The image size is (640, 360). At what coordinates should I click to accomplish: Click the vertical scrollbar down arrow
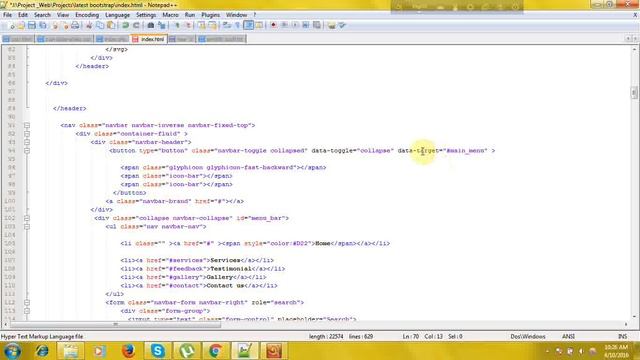pos(634,316)
